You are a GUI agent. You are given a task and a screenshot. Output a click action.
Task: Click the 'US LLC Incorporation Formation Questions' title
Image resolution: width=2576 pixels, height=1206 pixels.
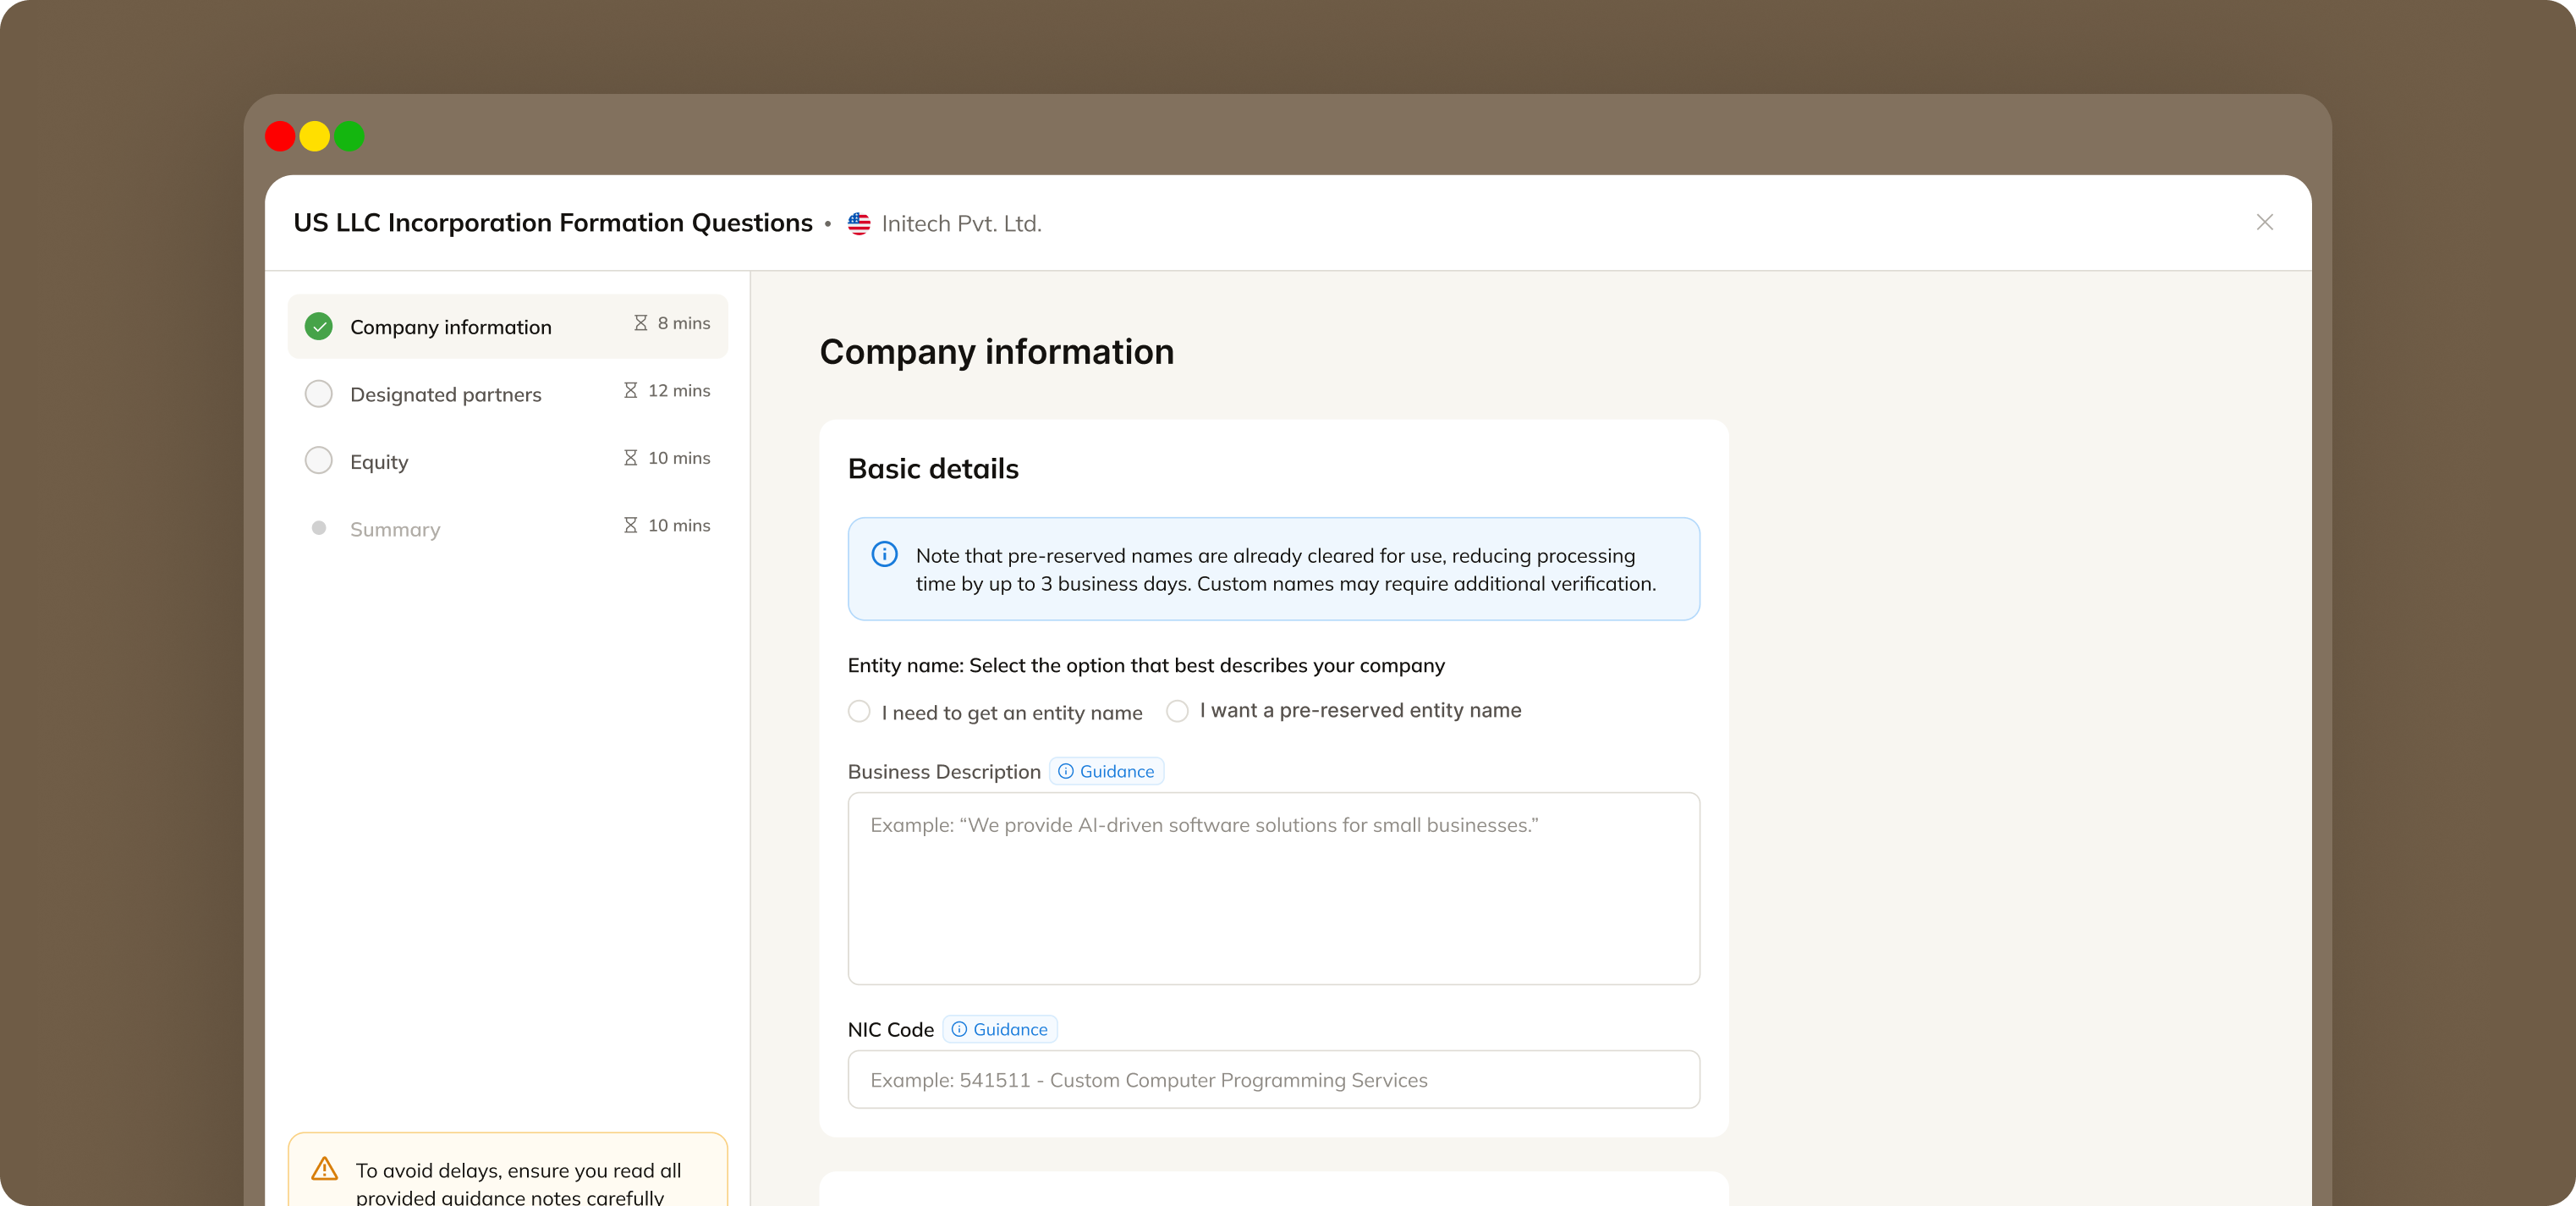coord(552,222)
